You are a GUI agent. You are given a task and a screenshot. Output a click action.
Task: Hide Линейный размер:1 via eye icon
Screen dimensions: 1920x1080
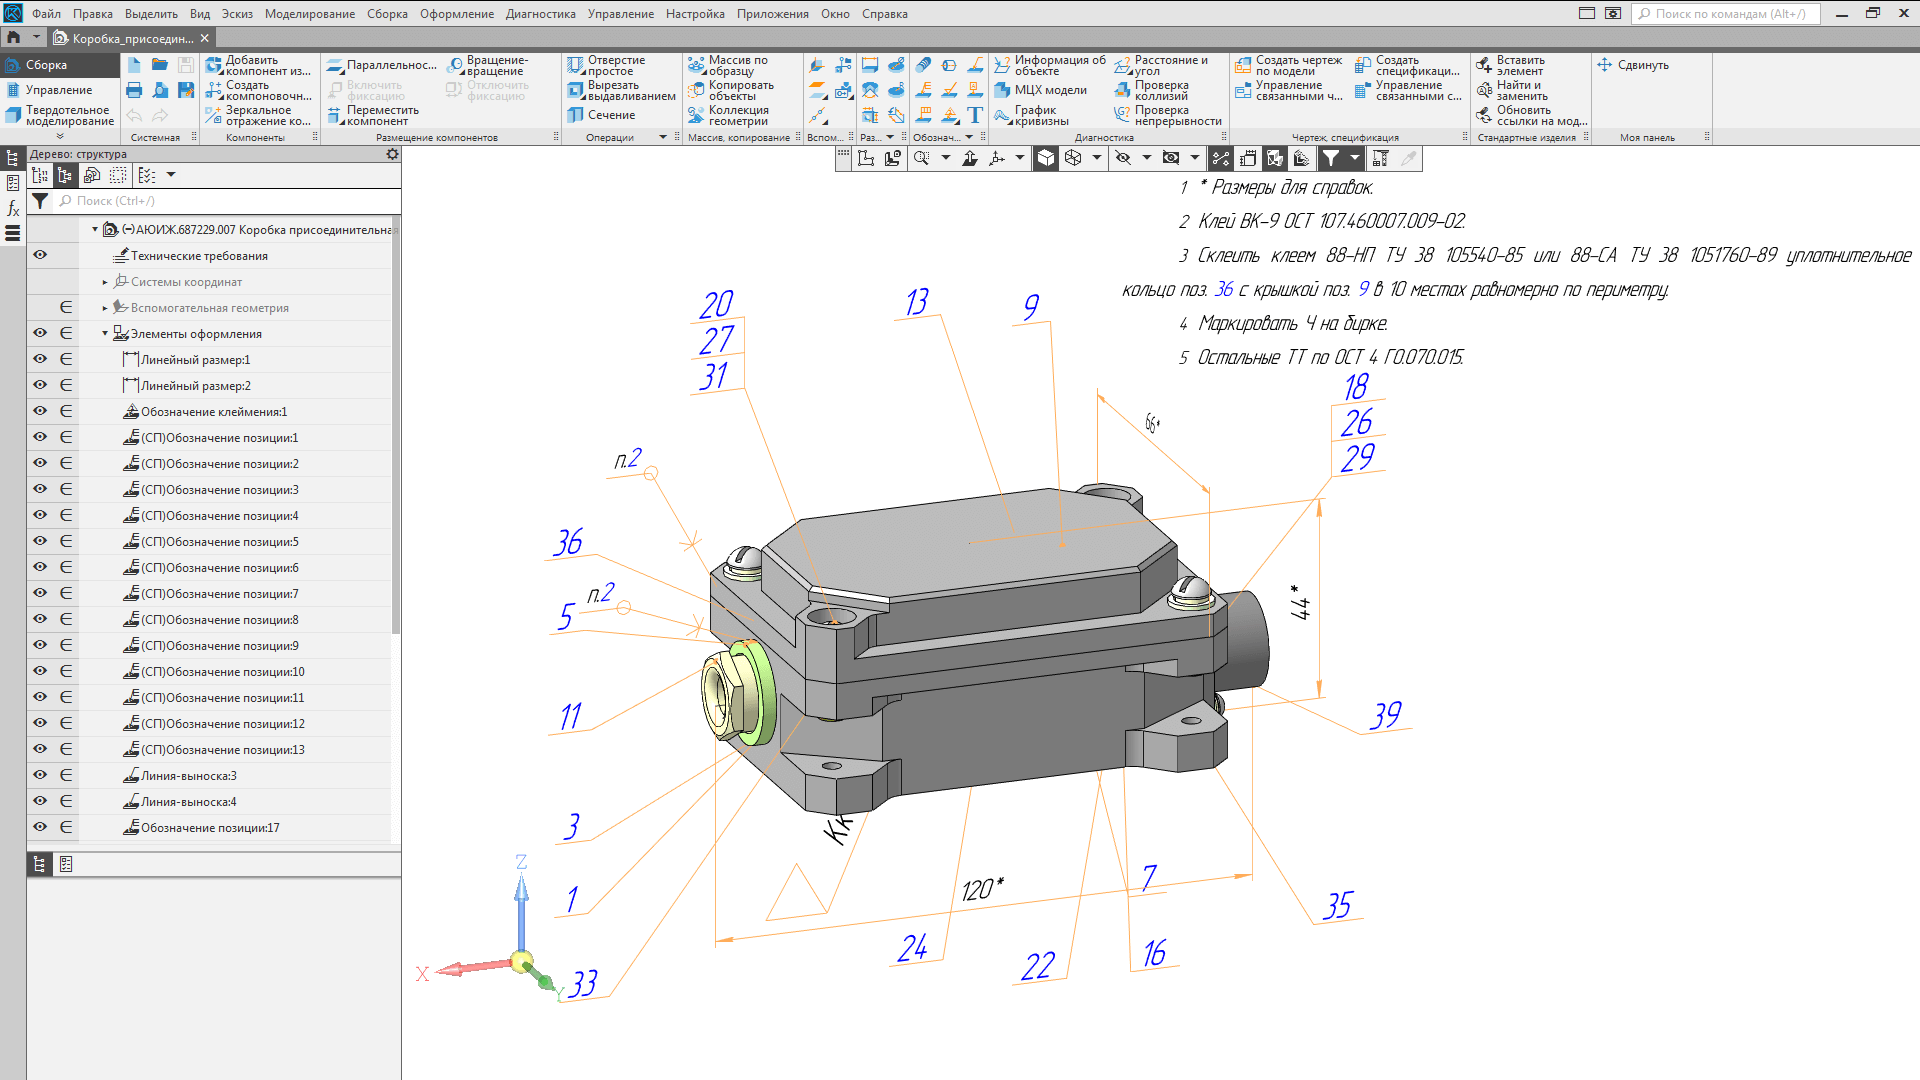(x=40, y=360)
